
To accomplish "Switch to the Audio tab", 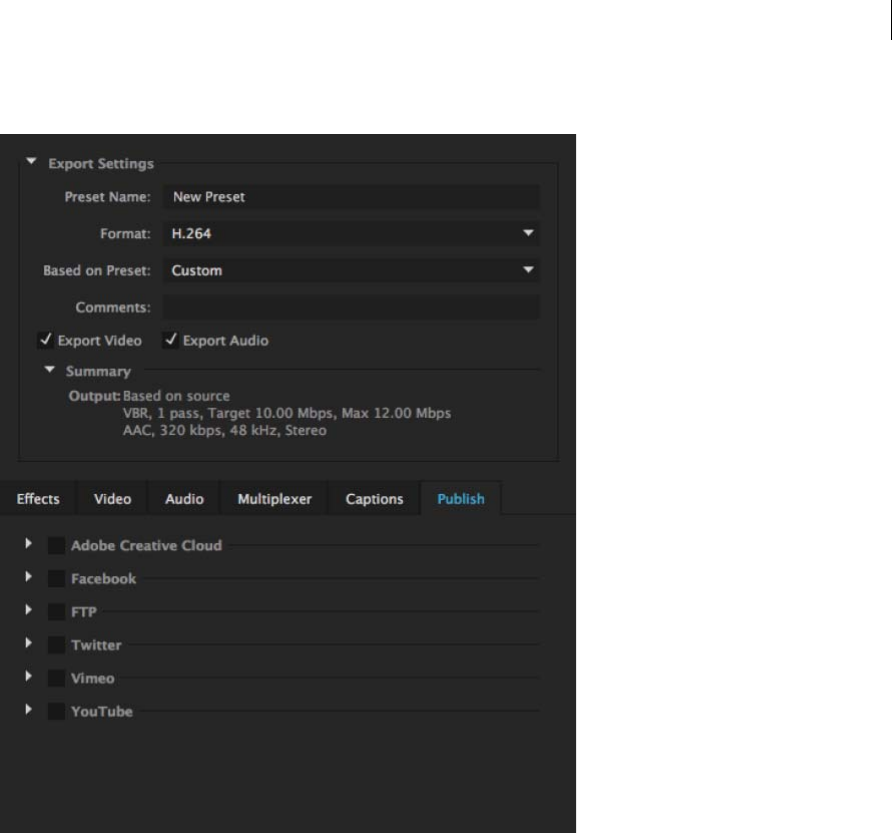I will point(184,499).
